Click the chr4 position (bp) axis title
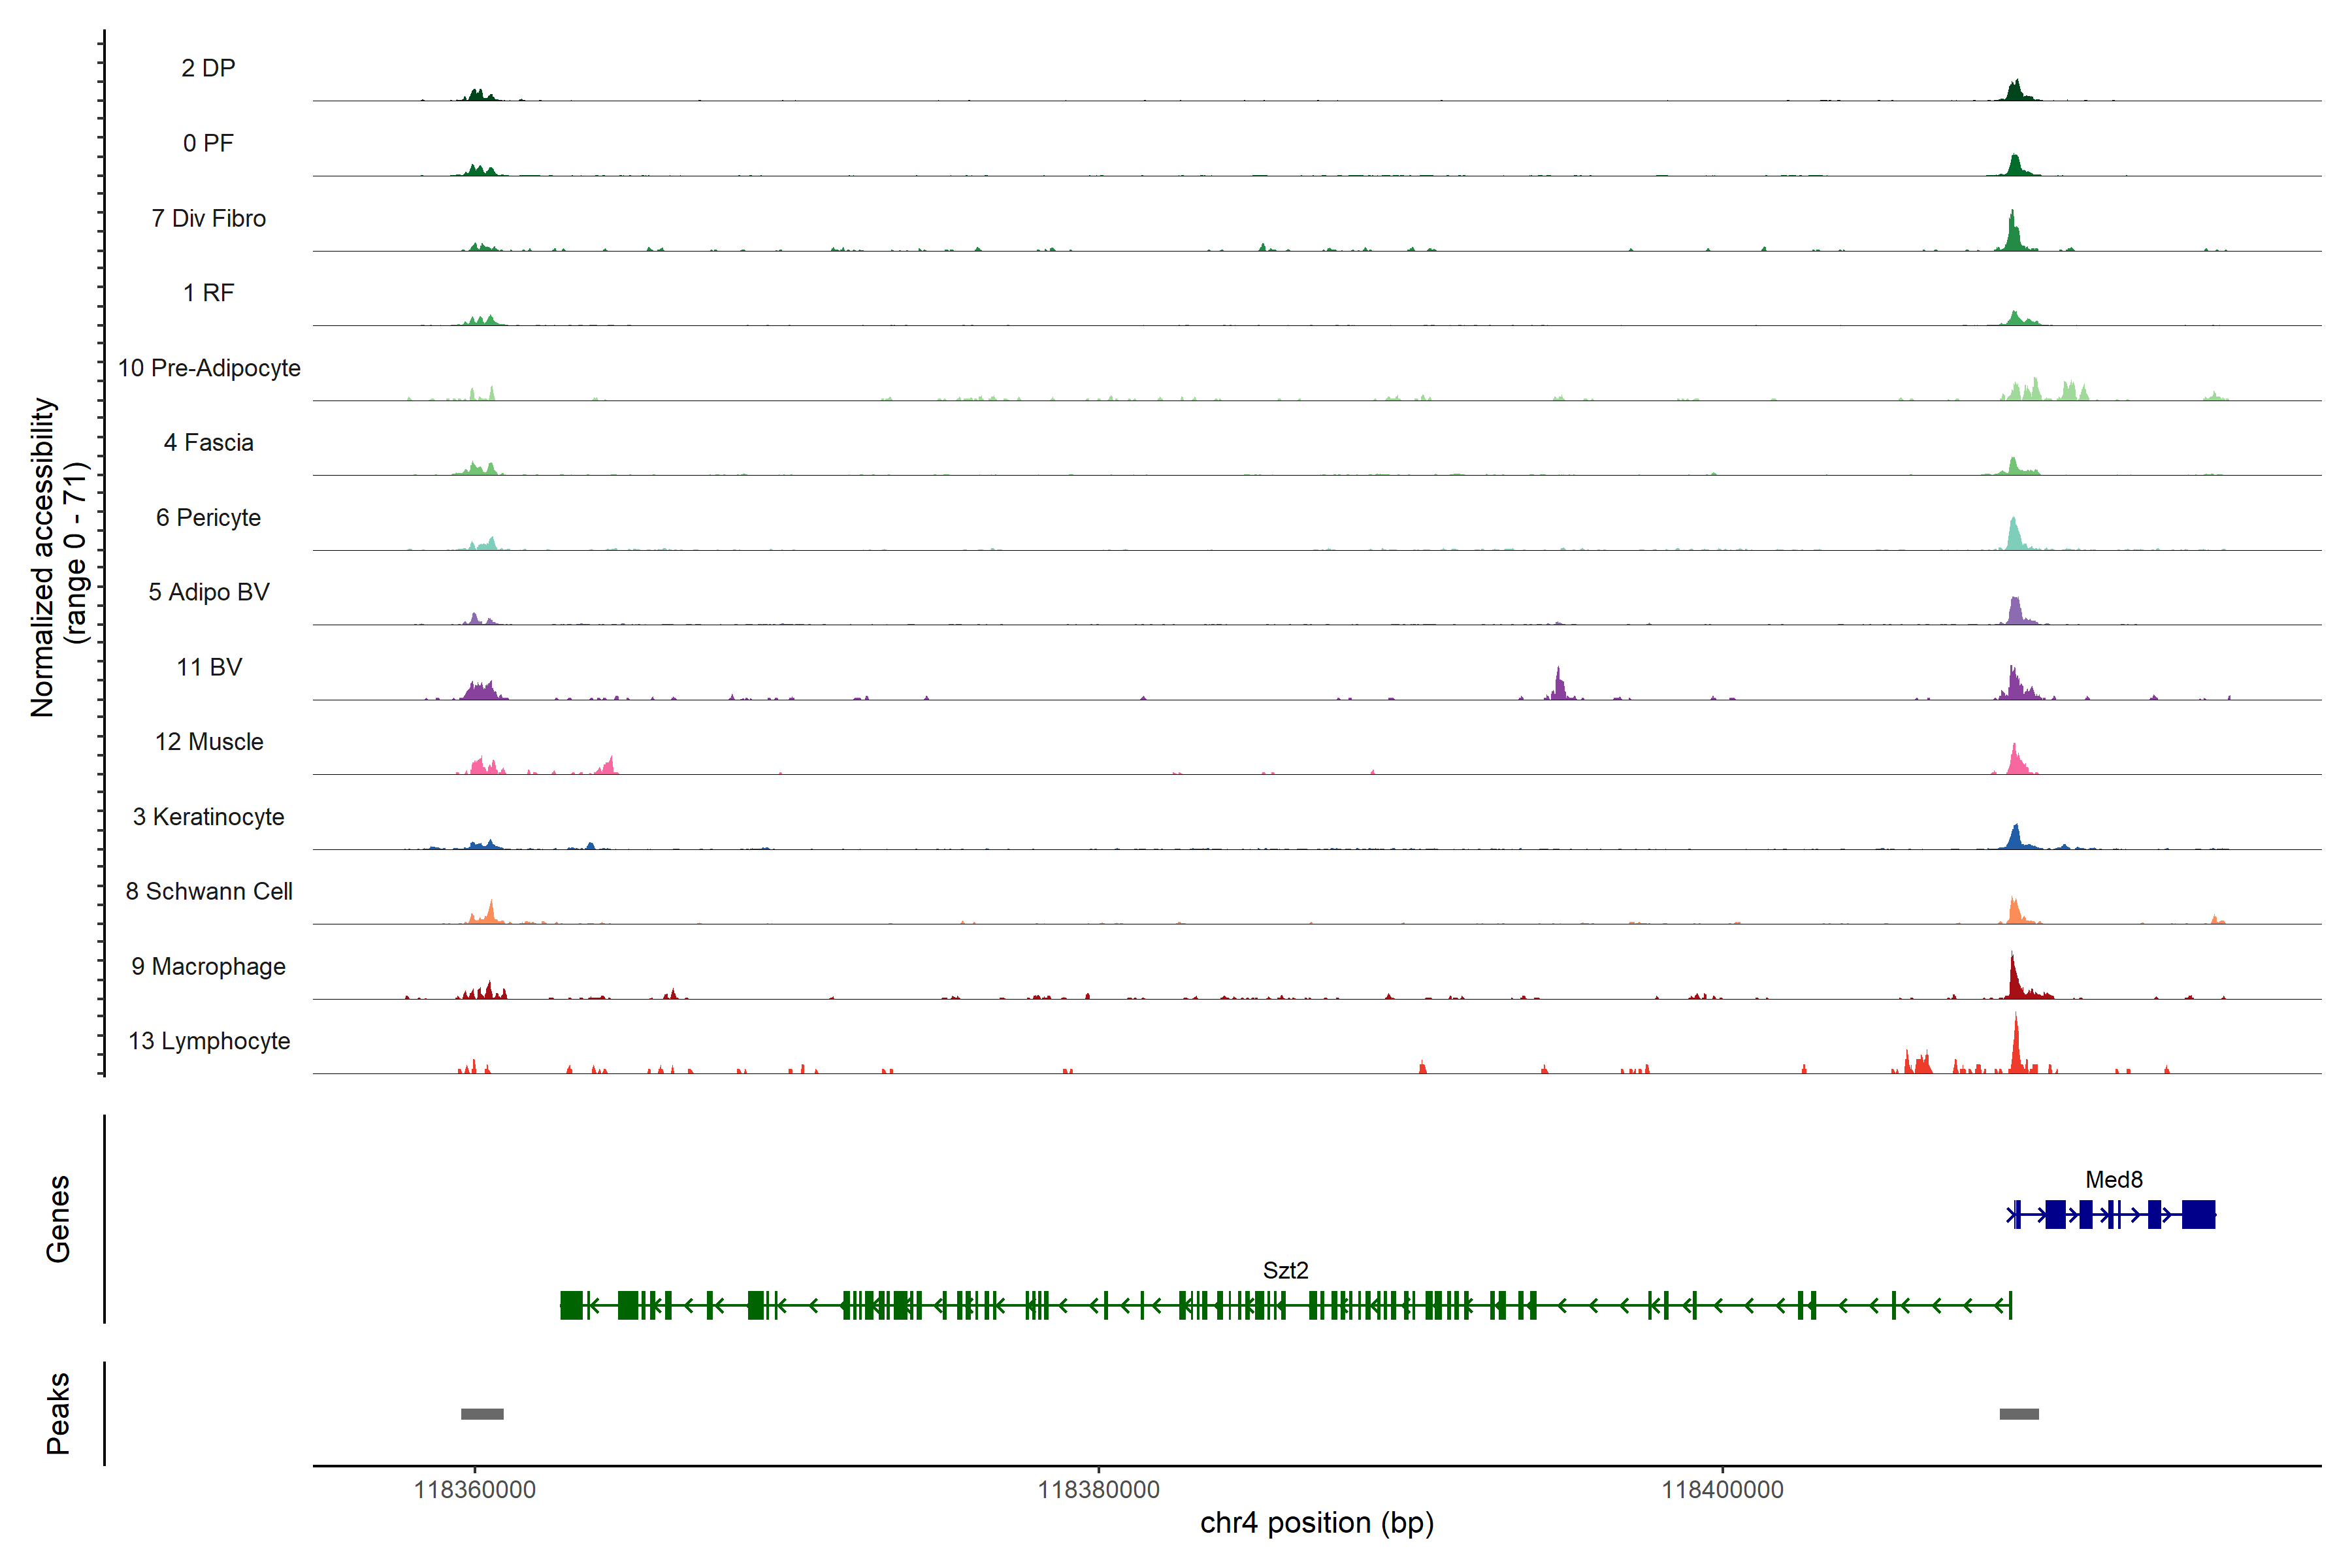 point(1316,1523)
